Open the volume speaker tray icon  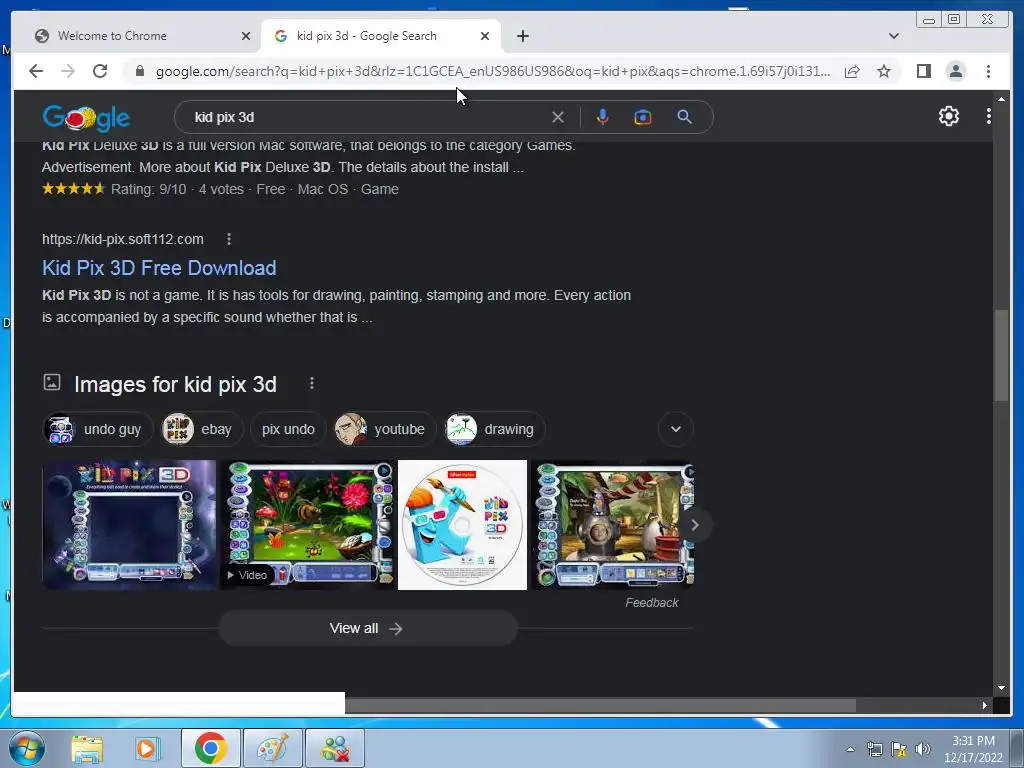(x=923, y=749)
